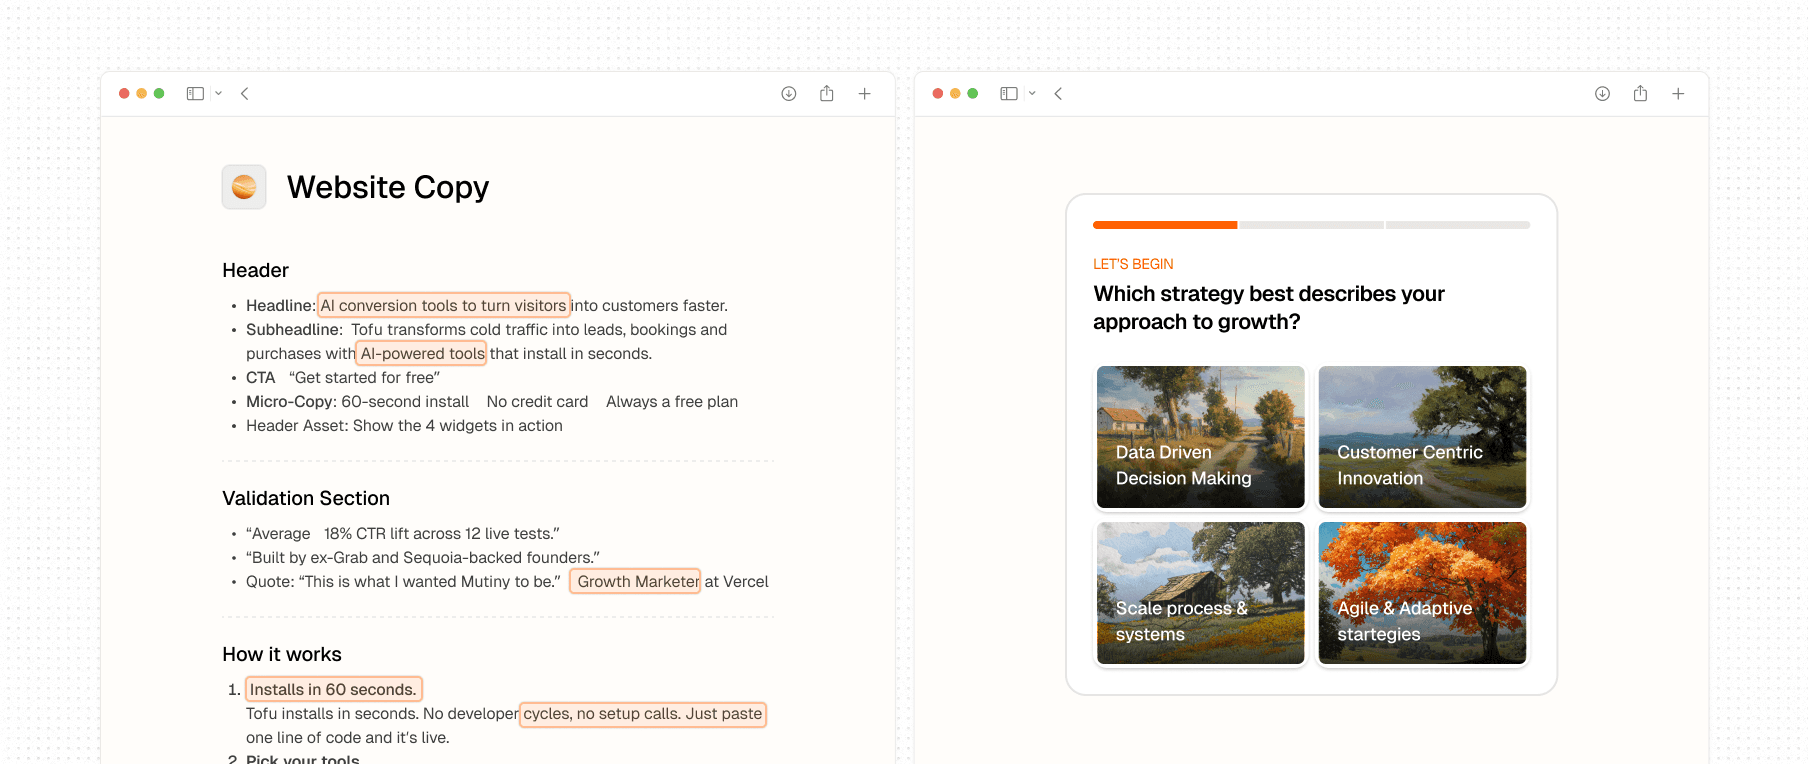Image resolution: width=1808 pixels, height=764 pixels.
Task: Add new tab in left window
Action: click(865, 94)
